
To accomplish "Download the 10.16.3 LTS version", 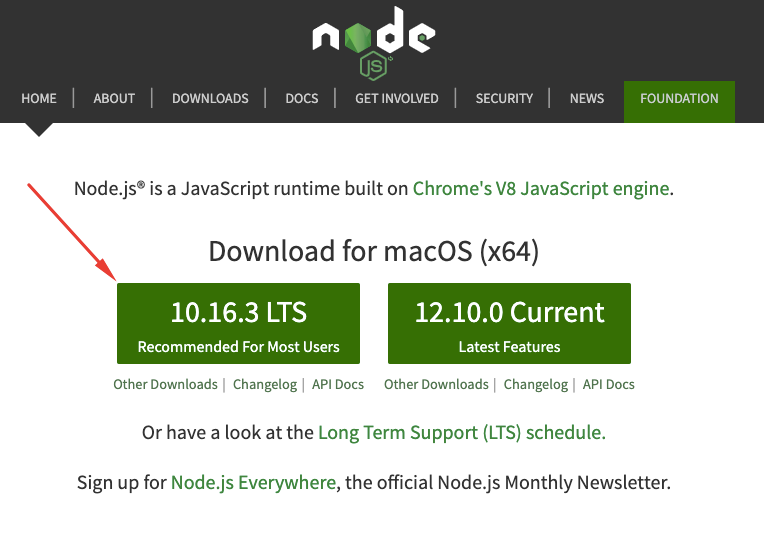I will pyautogui.click(x=238, y=323).
